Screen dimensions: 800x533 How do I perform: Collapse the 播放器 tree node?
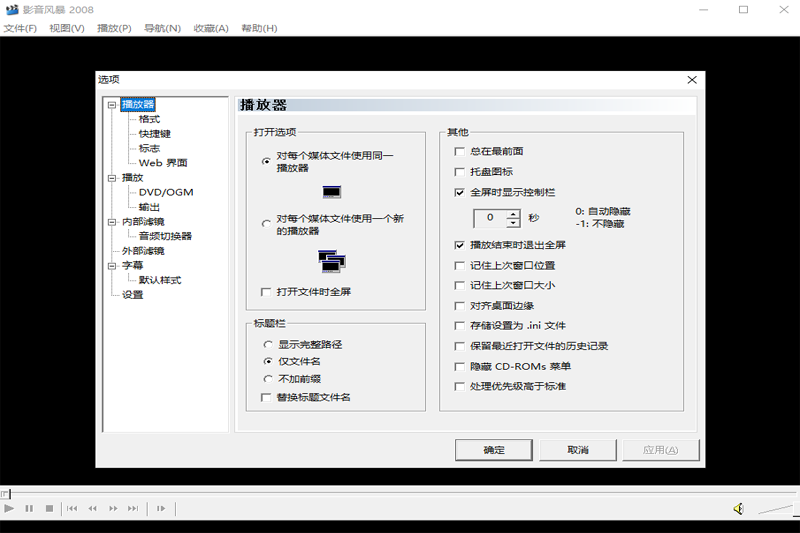click(x=112, y=105)
